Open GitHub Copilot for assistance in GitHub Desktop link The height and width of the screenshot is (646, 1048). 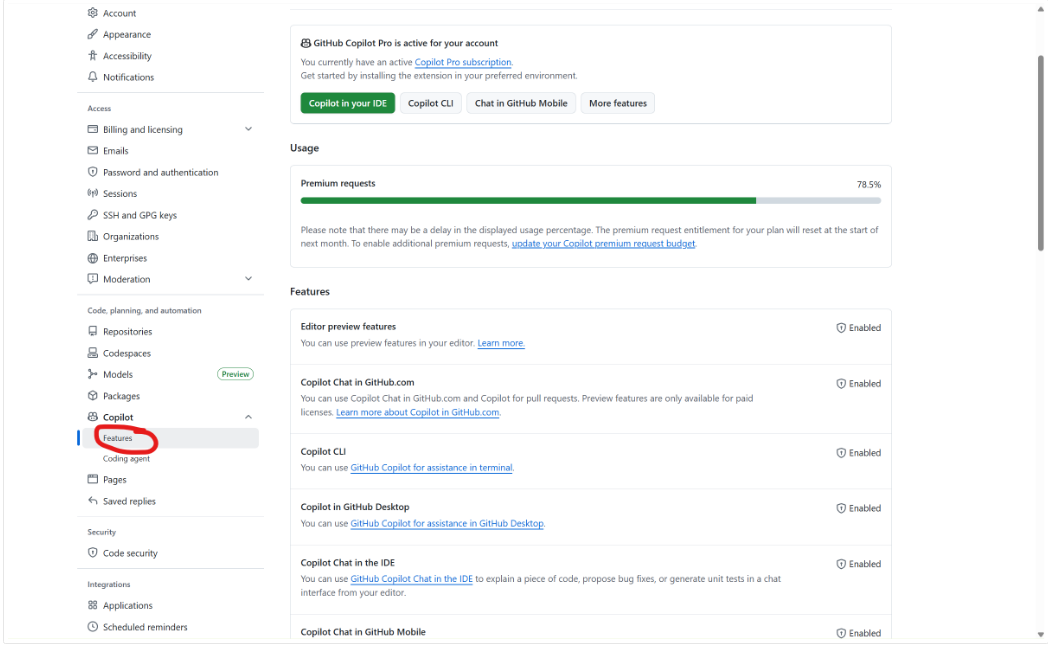point(447,523)
